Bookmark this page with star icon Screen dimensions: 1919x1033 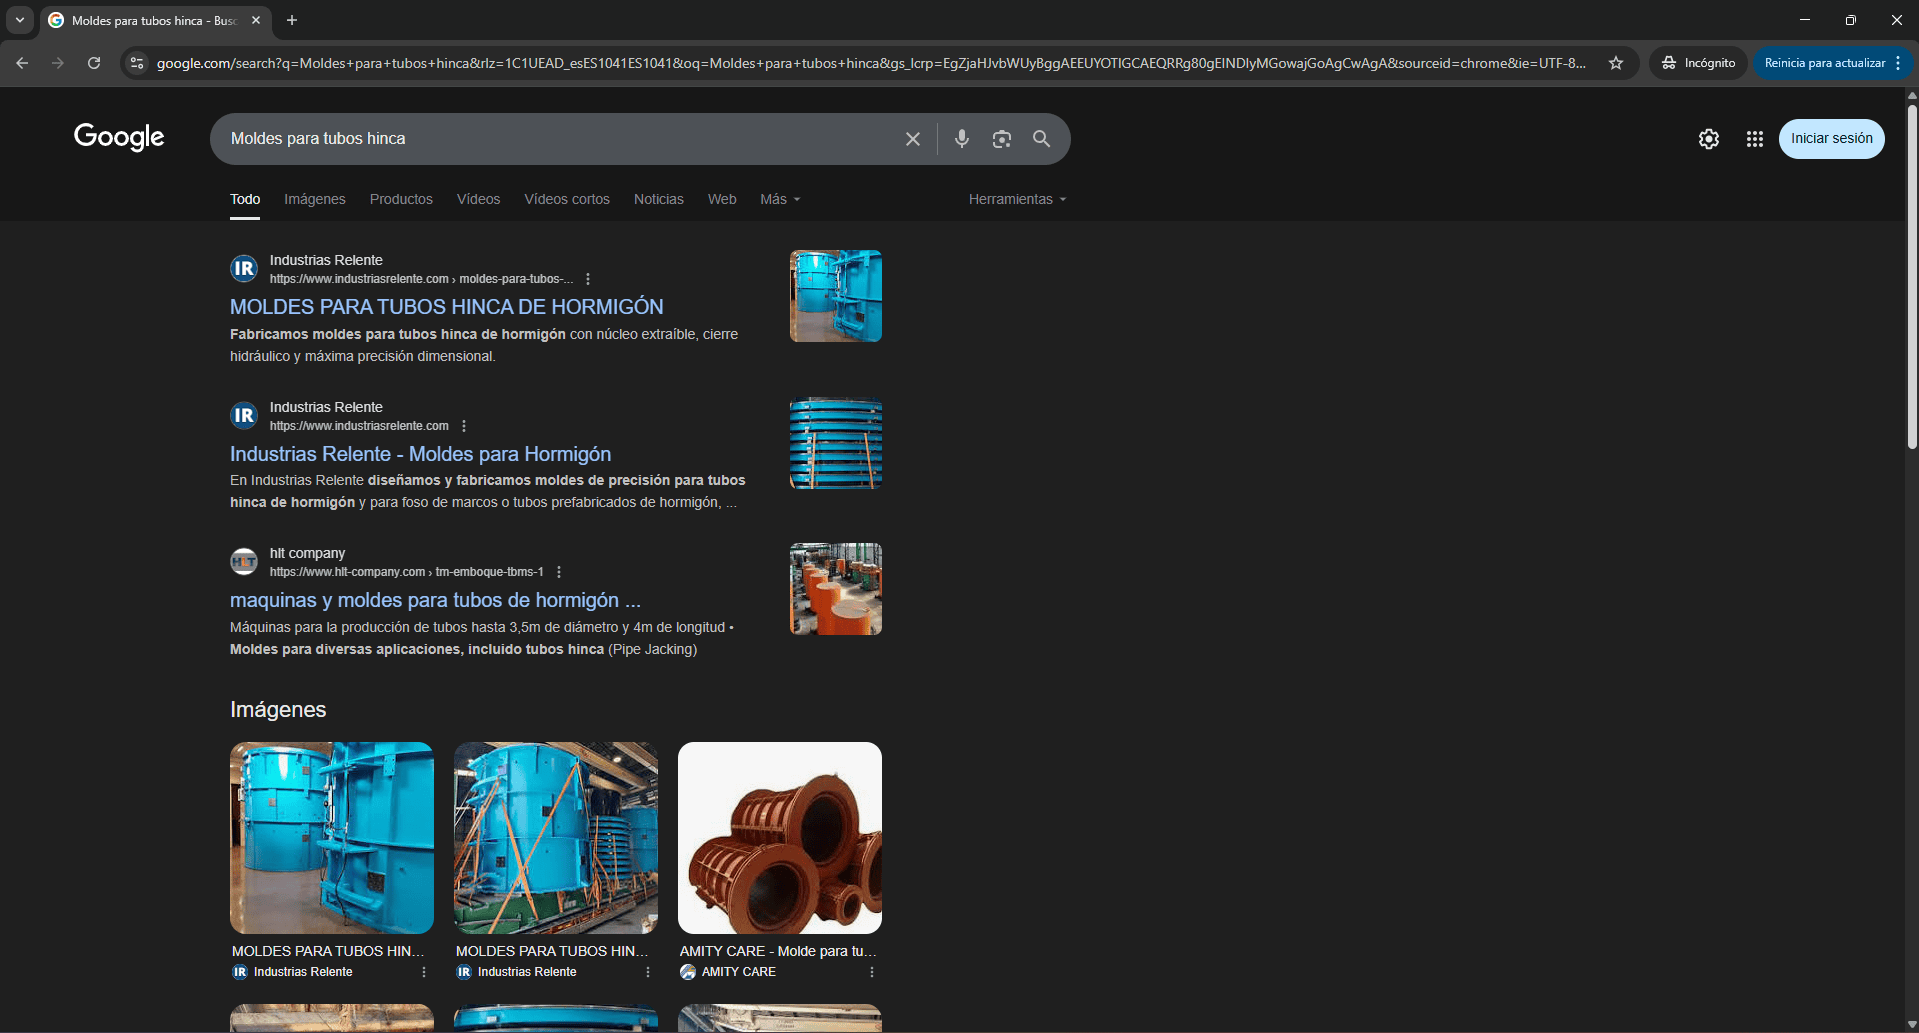[x=1615, y=63]
